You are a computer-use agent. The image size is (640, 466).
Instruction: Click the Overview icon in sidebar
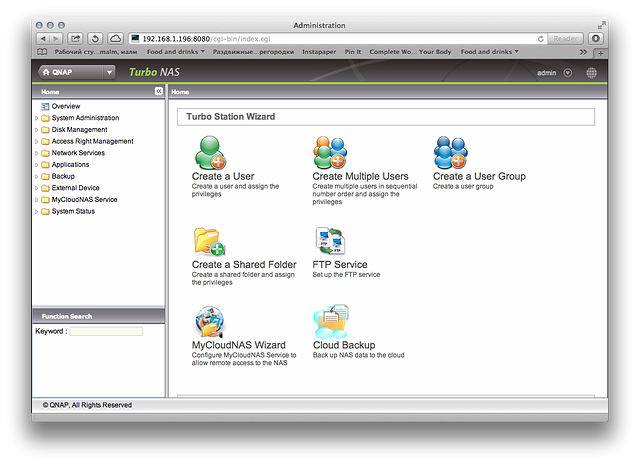45,107
